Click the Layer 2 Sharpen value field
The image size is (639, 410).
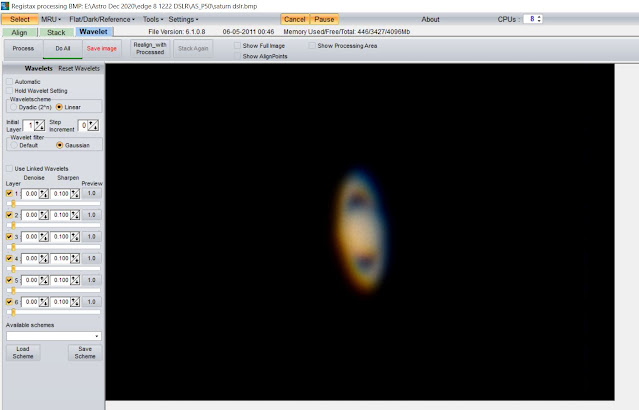pos(61,215)
